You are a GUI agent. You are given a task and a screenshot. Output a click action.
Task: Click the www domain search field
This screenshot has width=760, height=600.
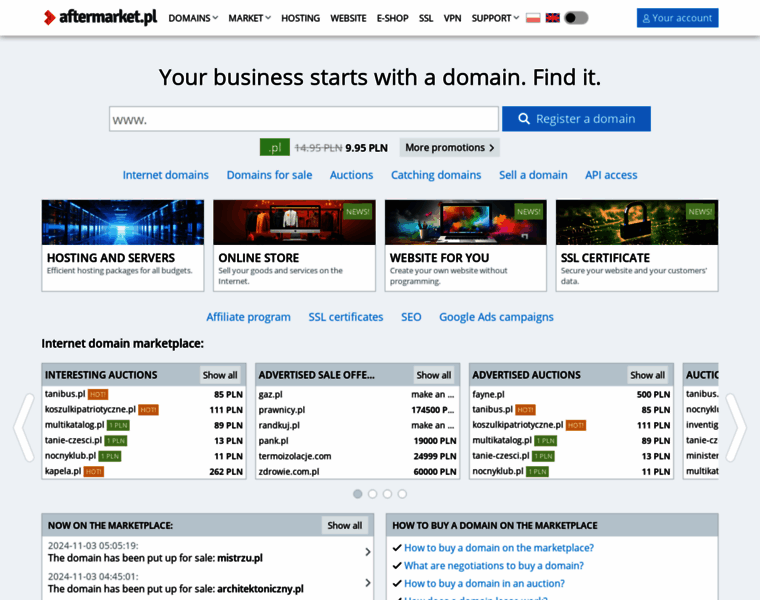[x=303, y=119]
